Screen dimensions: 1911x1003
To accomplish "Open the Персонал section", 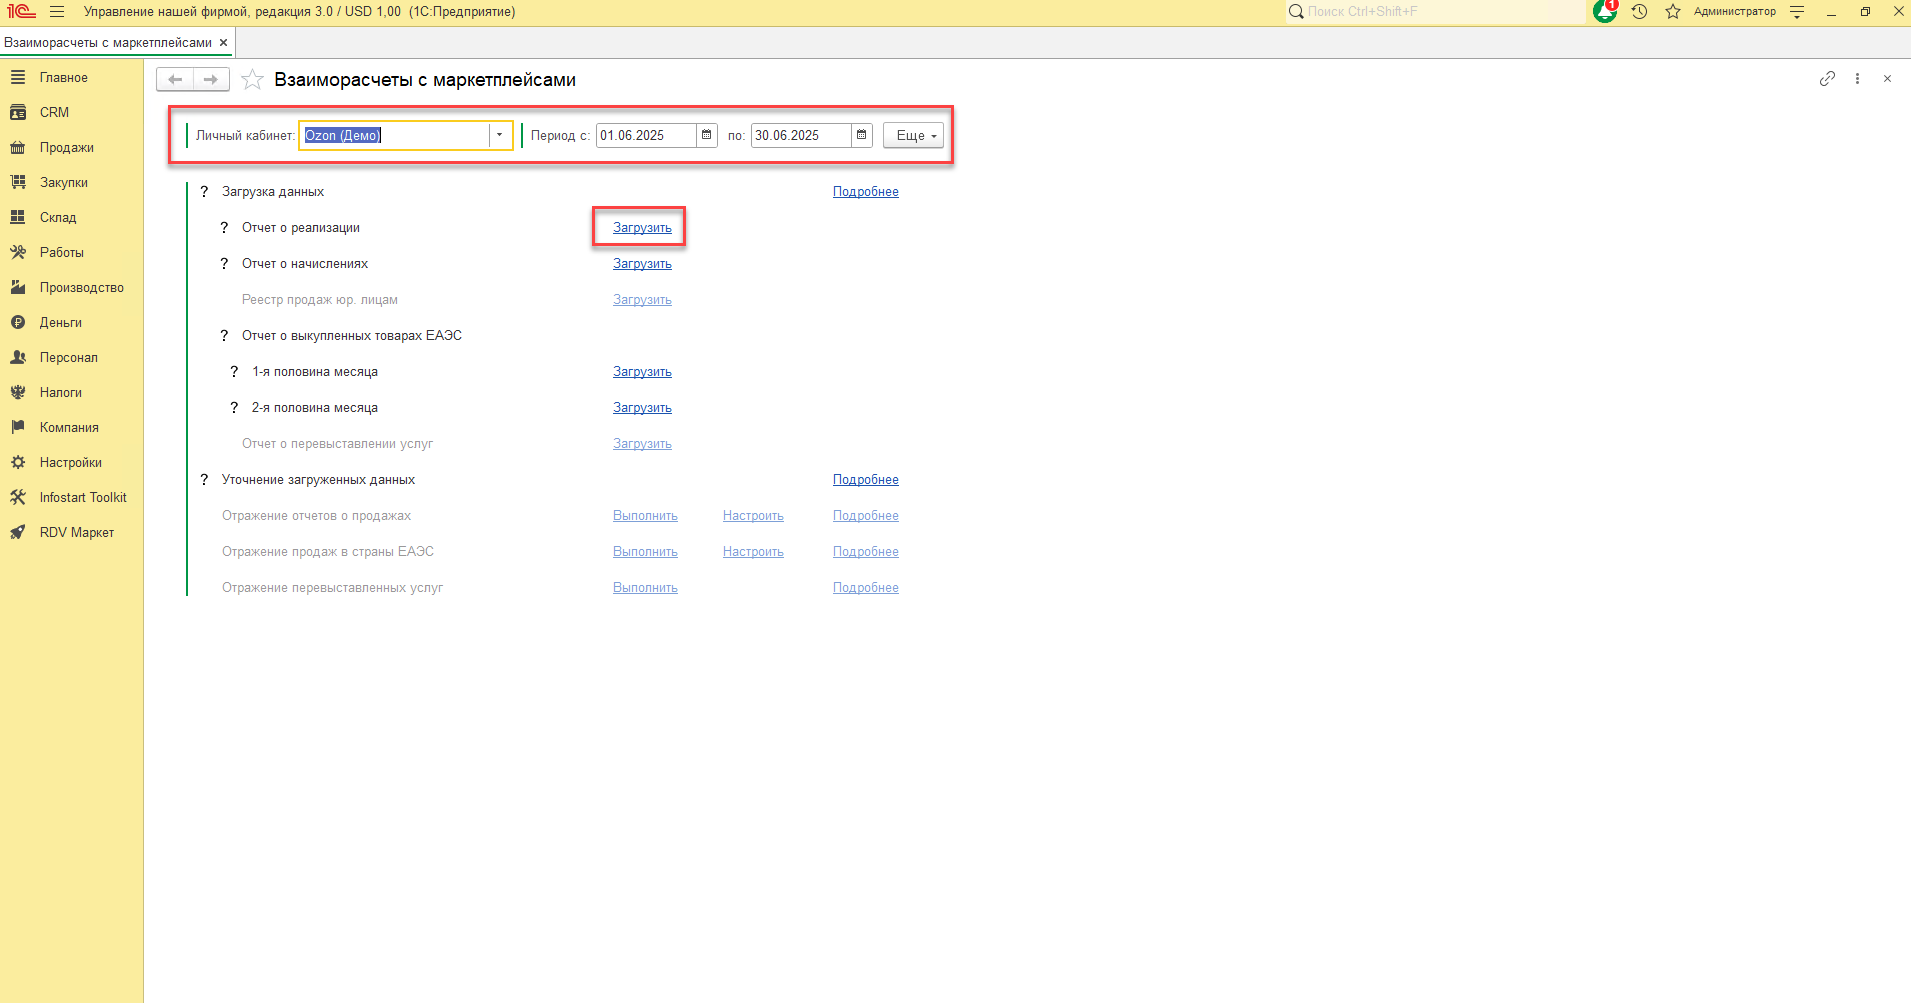I will point(72,357).
